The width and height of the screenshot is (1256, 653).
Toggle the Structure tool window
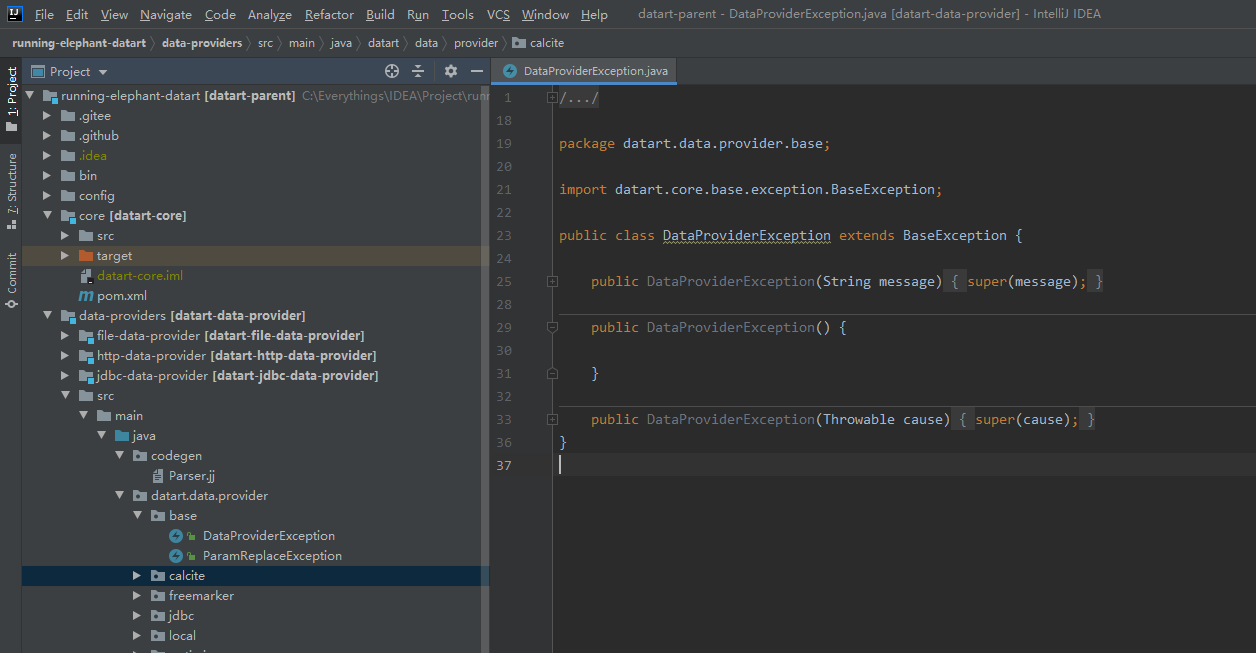pos(11,191)
